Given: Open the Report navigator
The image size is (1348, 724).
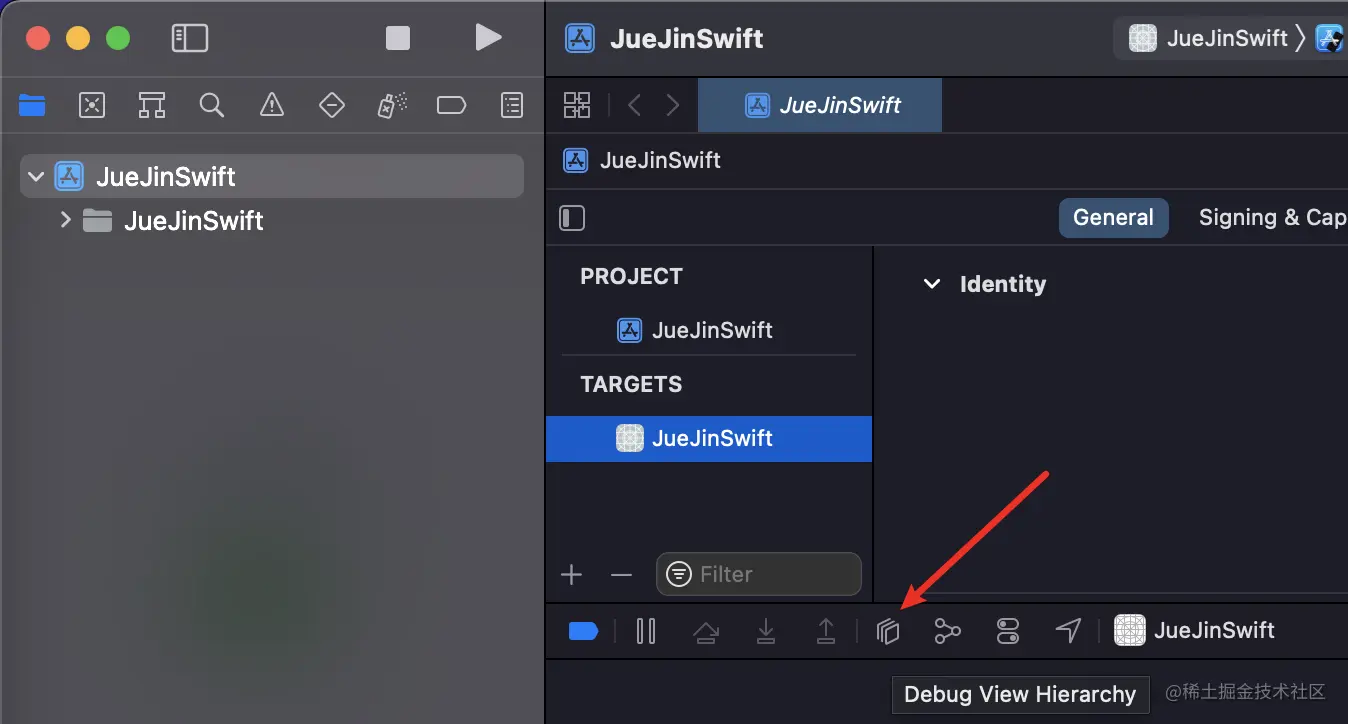Looking at the screenshot, I should point(512,104).
